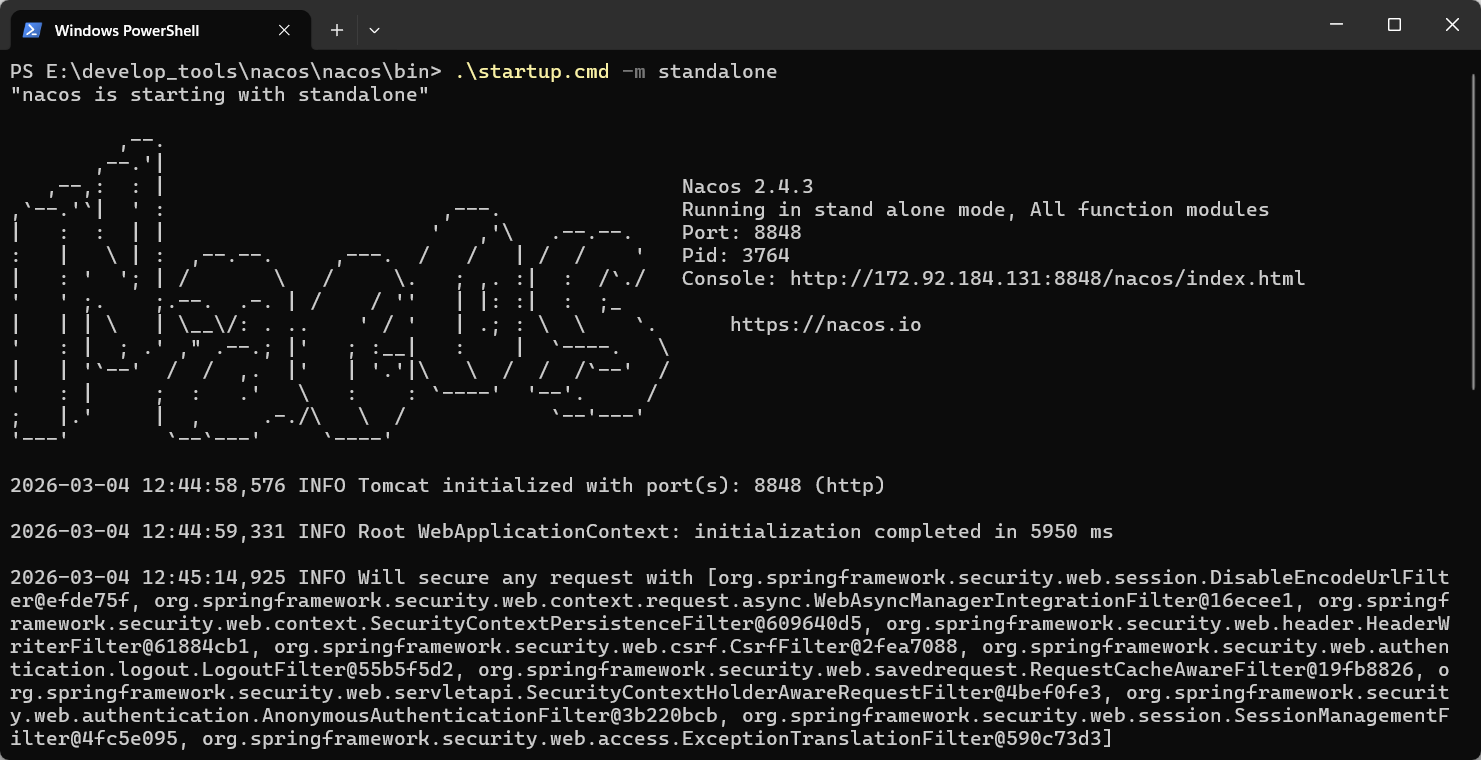Click "Running in stand alone mode, All function modules"

975,209
